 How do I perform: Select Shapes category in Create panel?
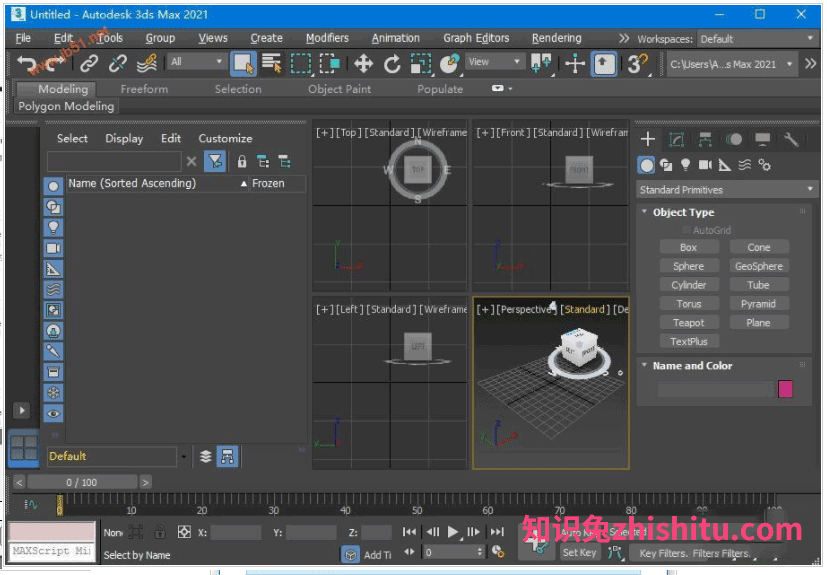666,165
